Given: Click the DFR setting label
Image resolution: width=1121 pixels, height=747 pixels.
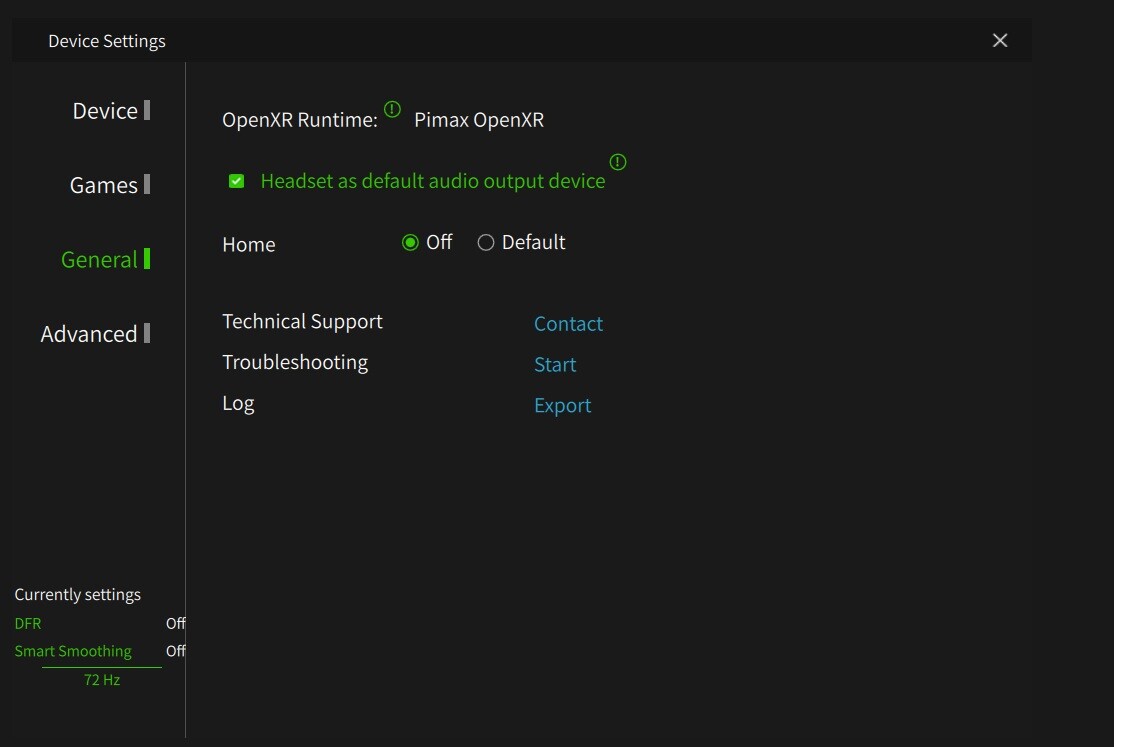Looking at the screenshot, I should (x=28, y=623).
